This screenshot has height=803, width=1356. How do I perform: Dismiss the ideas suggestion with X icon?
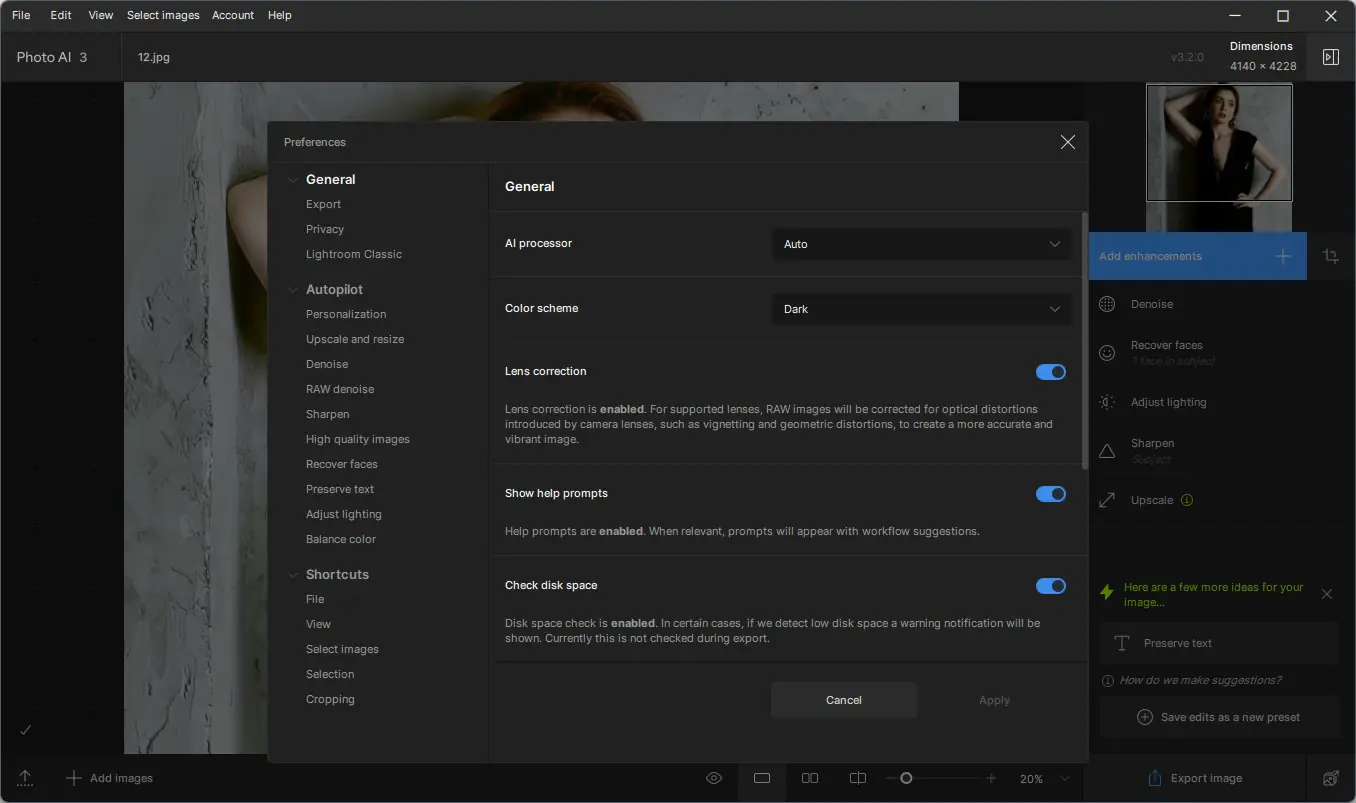click(x=1327, y=594)
